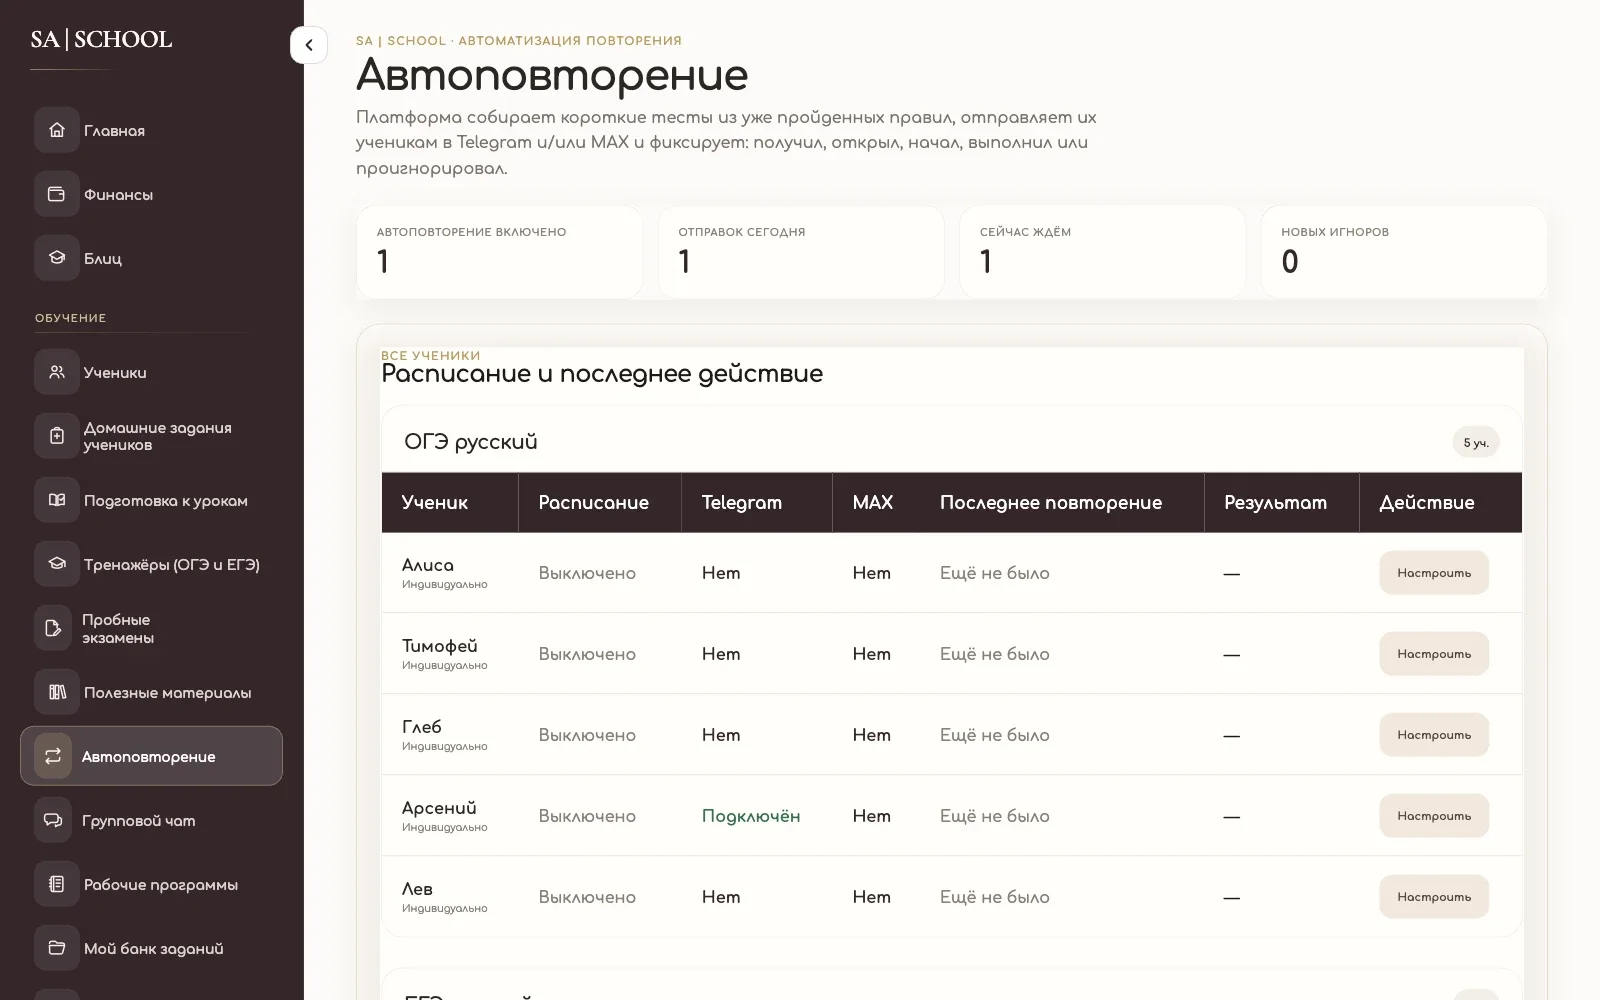This screenshot has height=1000, width=1600.
Task: Open the Ученики menu item
Action: (x=152, y=372)
